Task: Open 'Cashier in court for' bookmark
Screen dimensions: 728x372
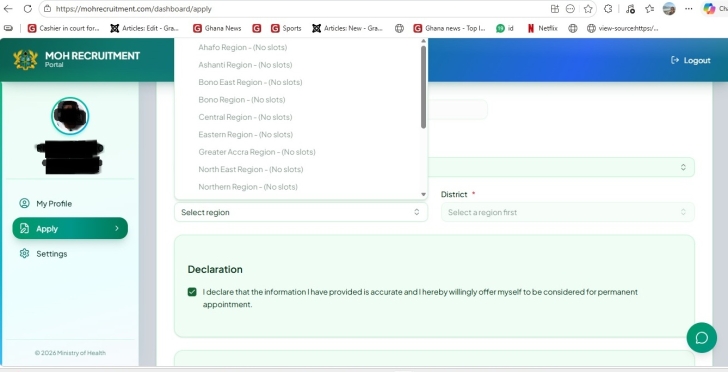Action: 64,28
